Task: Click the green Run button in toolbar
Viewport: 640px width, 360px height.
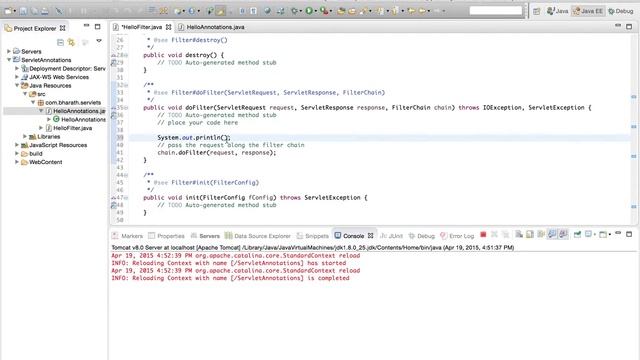Action: pos(309,11)
